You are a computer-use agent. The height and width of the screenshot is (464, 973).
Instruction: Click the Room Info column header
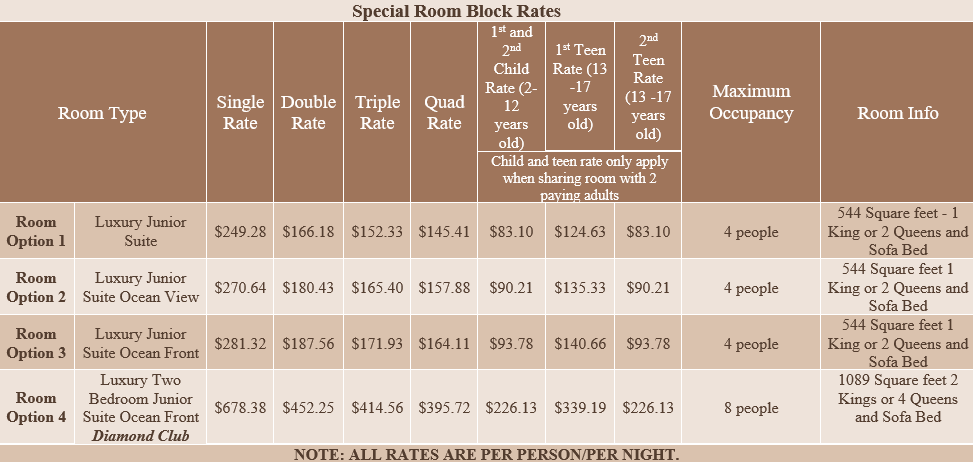click(897, 113)
